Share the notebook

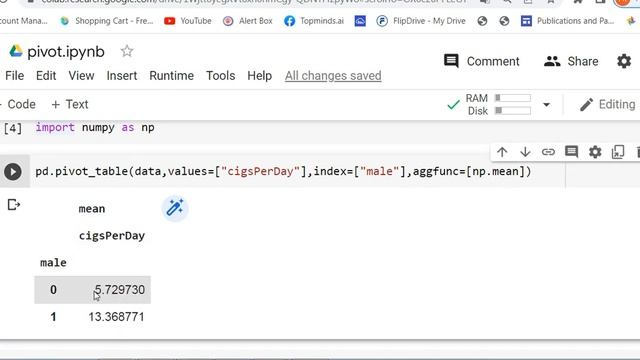click(571, 61)
